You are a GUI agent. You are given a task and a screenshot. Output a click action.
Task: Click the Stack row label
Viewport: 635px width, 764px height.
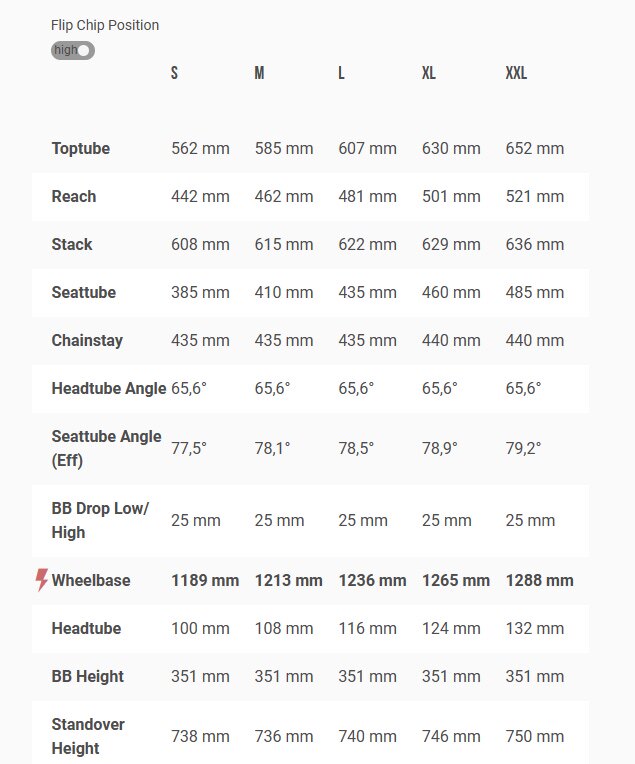click(72, 244)
